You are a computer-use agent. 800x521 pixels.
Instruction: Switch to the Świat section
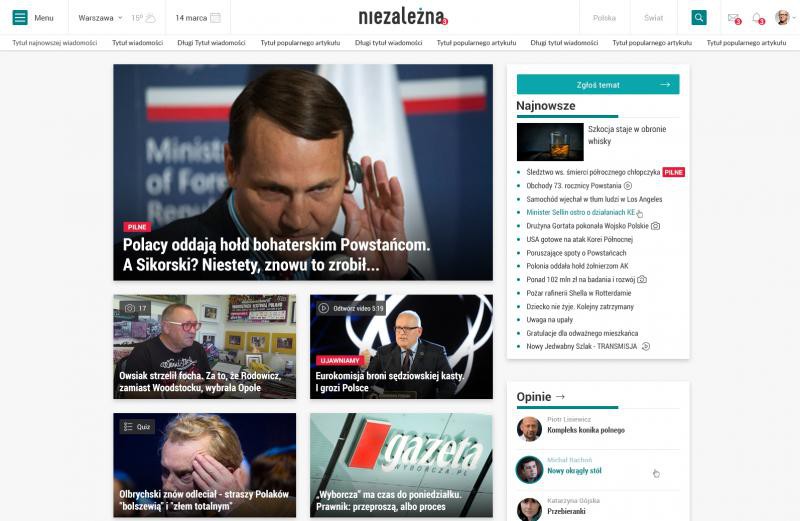click(654, 18)
